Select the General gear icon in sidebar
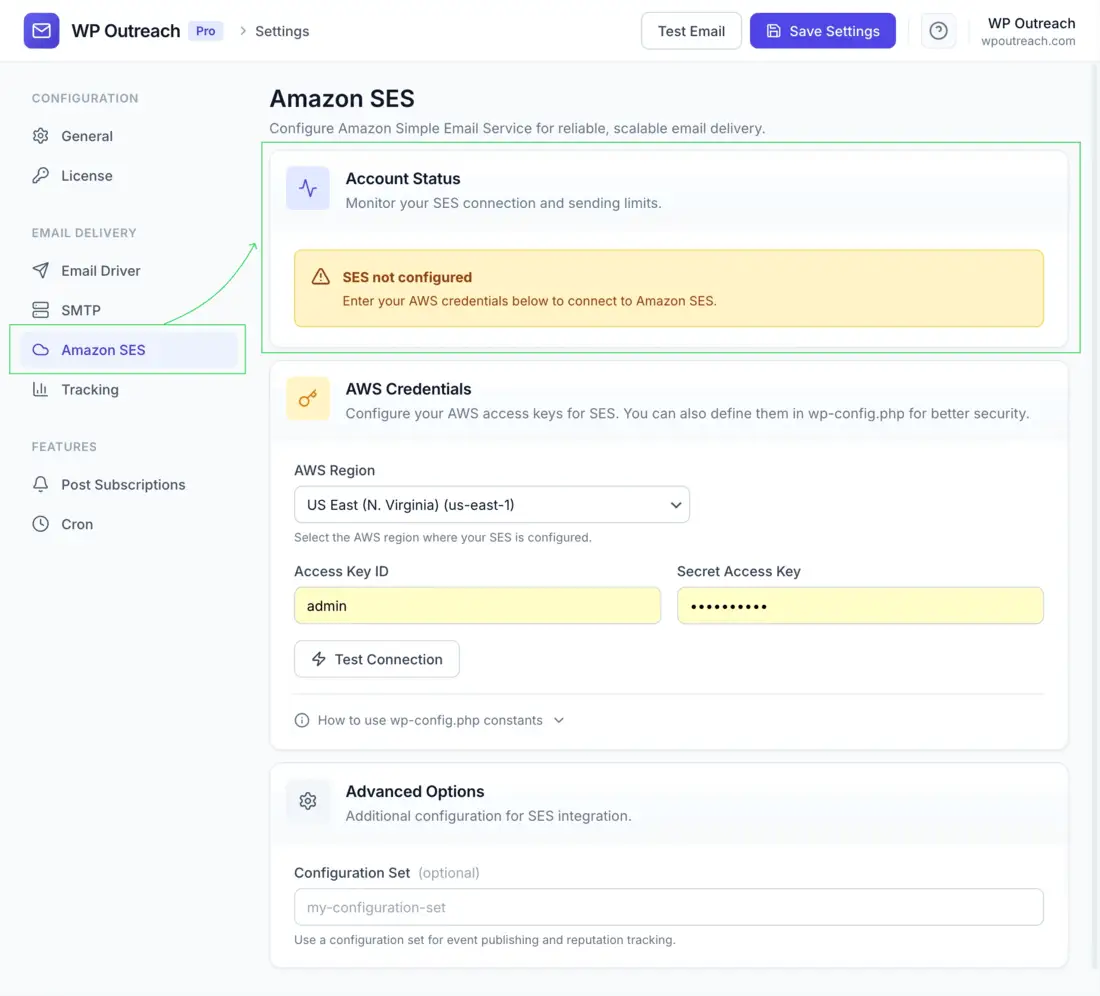 coord(42,136)
